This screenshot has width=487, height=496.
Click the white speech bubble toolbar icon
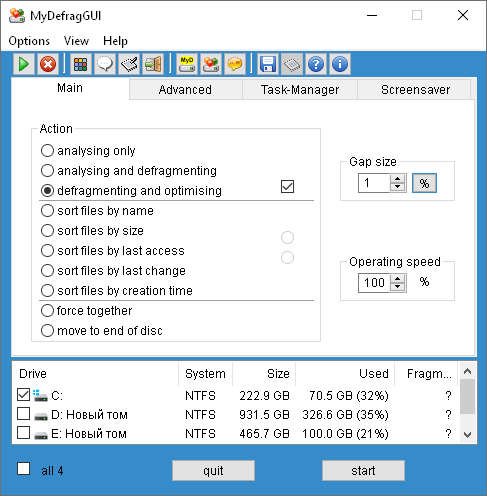105,64
